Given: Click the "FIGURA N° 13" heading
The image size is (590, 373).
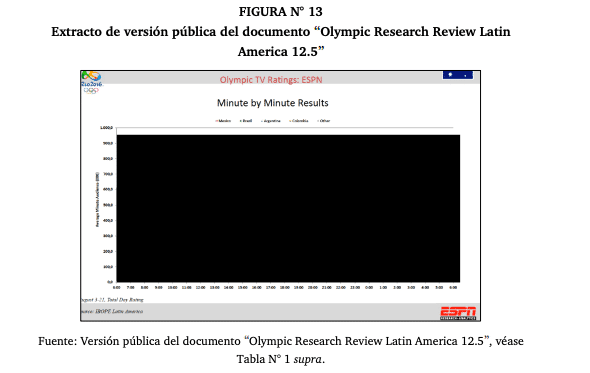Looking at the screenshot, I should [x=281, y=12].
